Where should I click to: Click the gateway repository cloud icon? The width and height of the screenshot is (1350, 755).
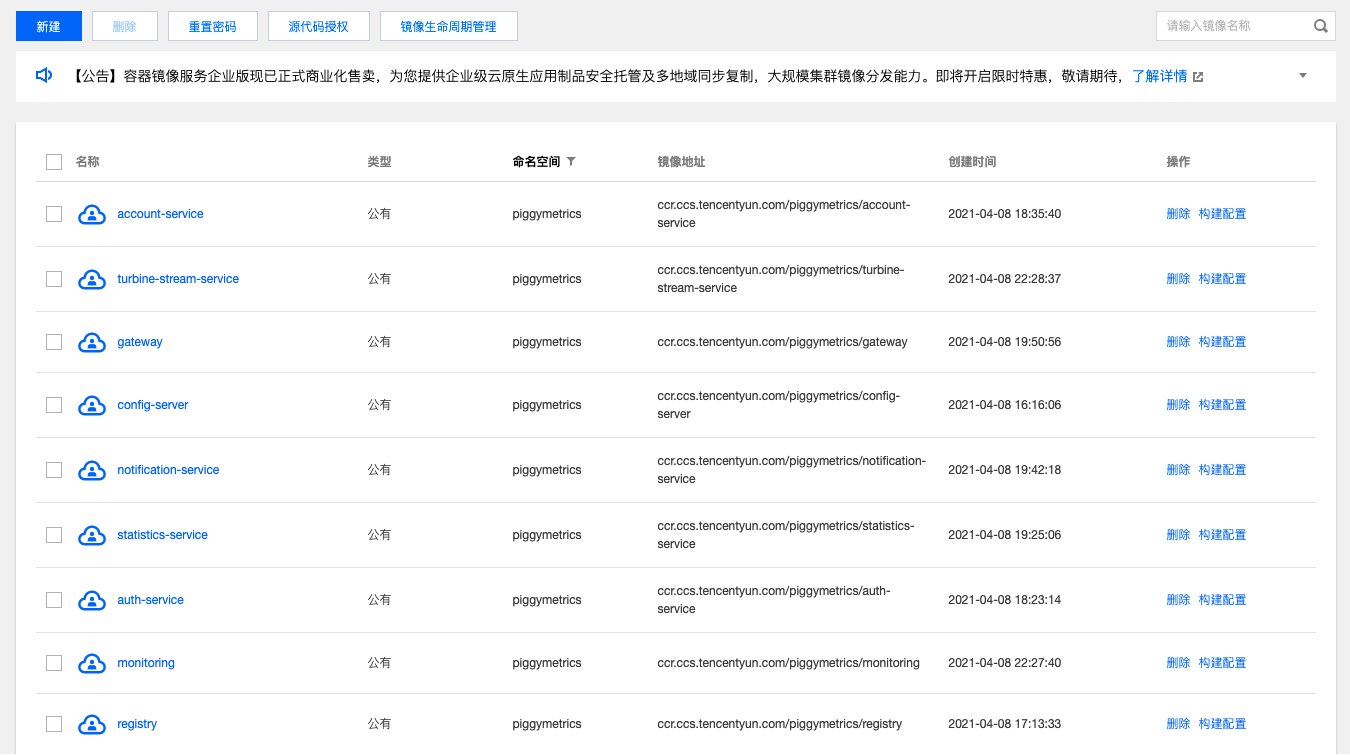coord(92,342)
